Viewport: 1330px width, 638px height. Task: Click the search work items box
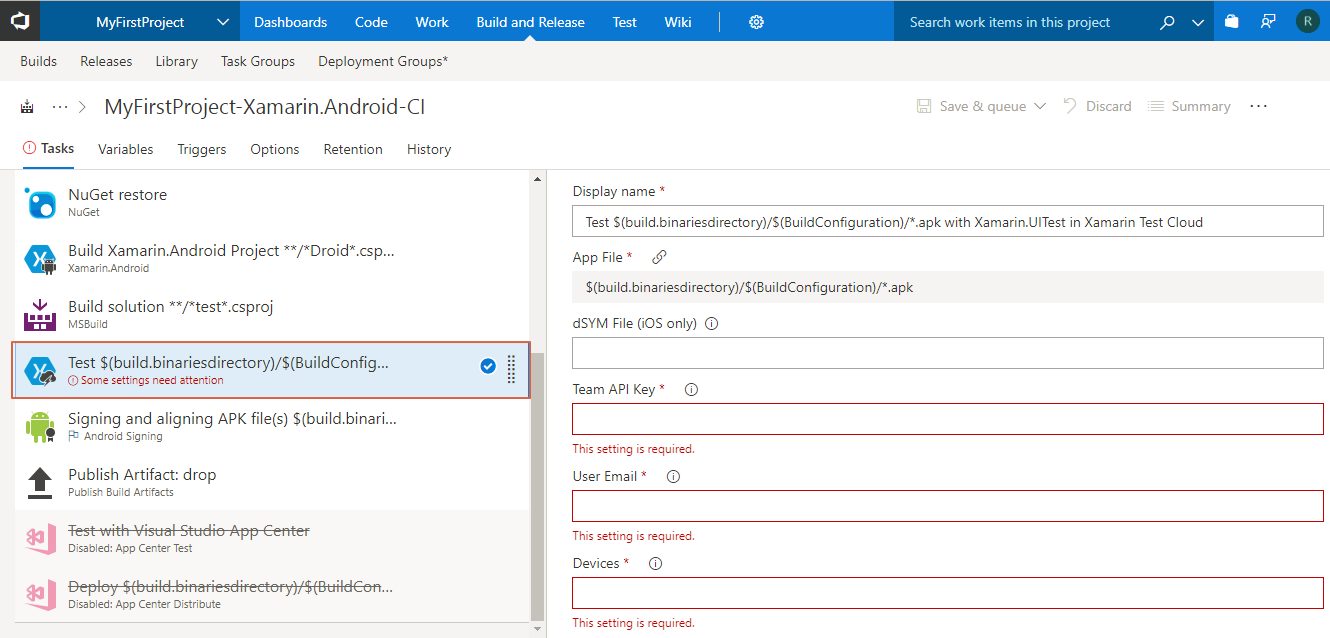coord(1025,22)
